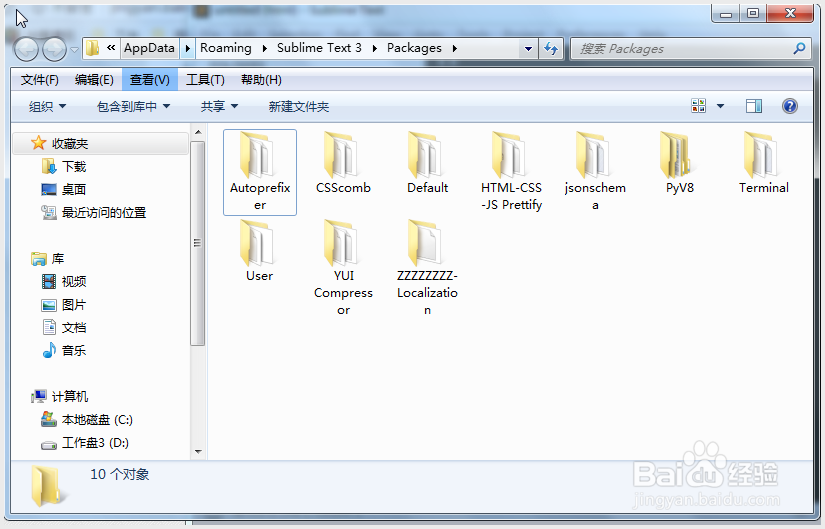Select the Default folder icon
825x529 pixels.
point(426,155)
